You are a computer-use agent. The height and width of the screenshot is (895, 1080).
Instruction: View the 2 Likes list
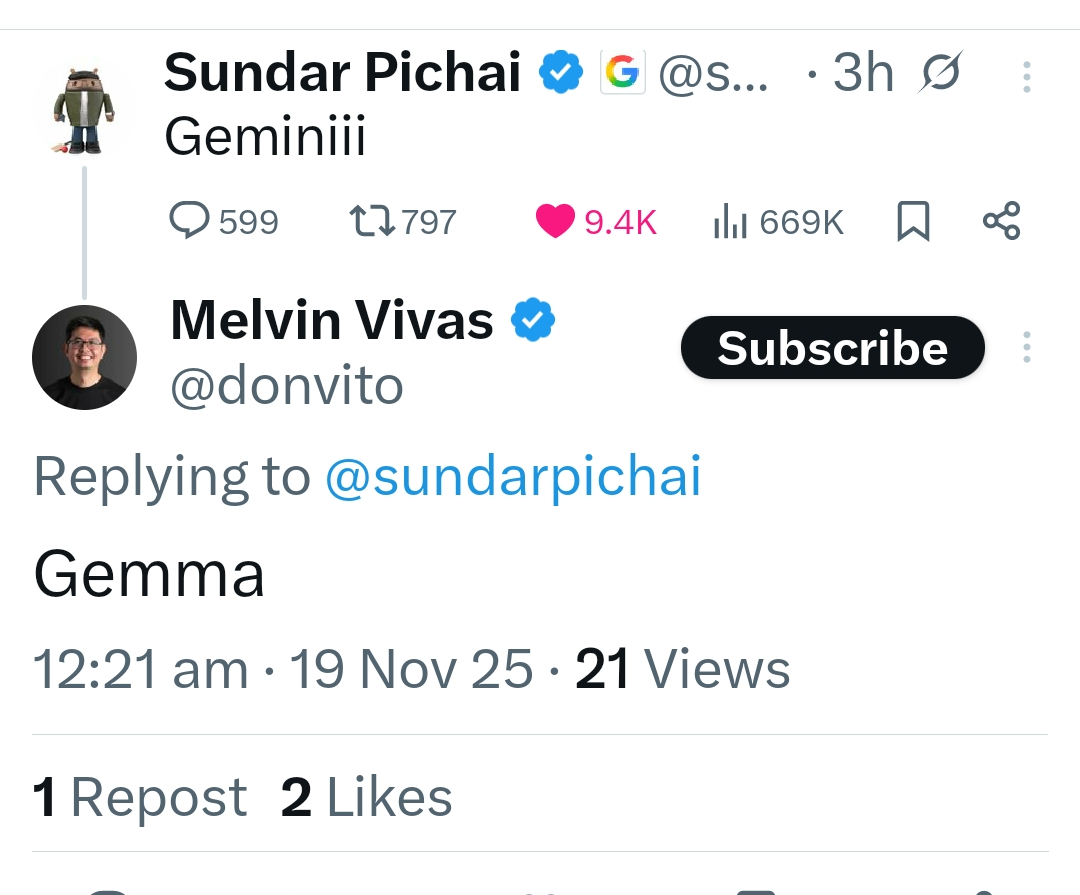(x=366, y=797)
